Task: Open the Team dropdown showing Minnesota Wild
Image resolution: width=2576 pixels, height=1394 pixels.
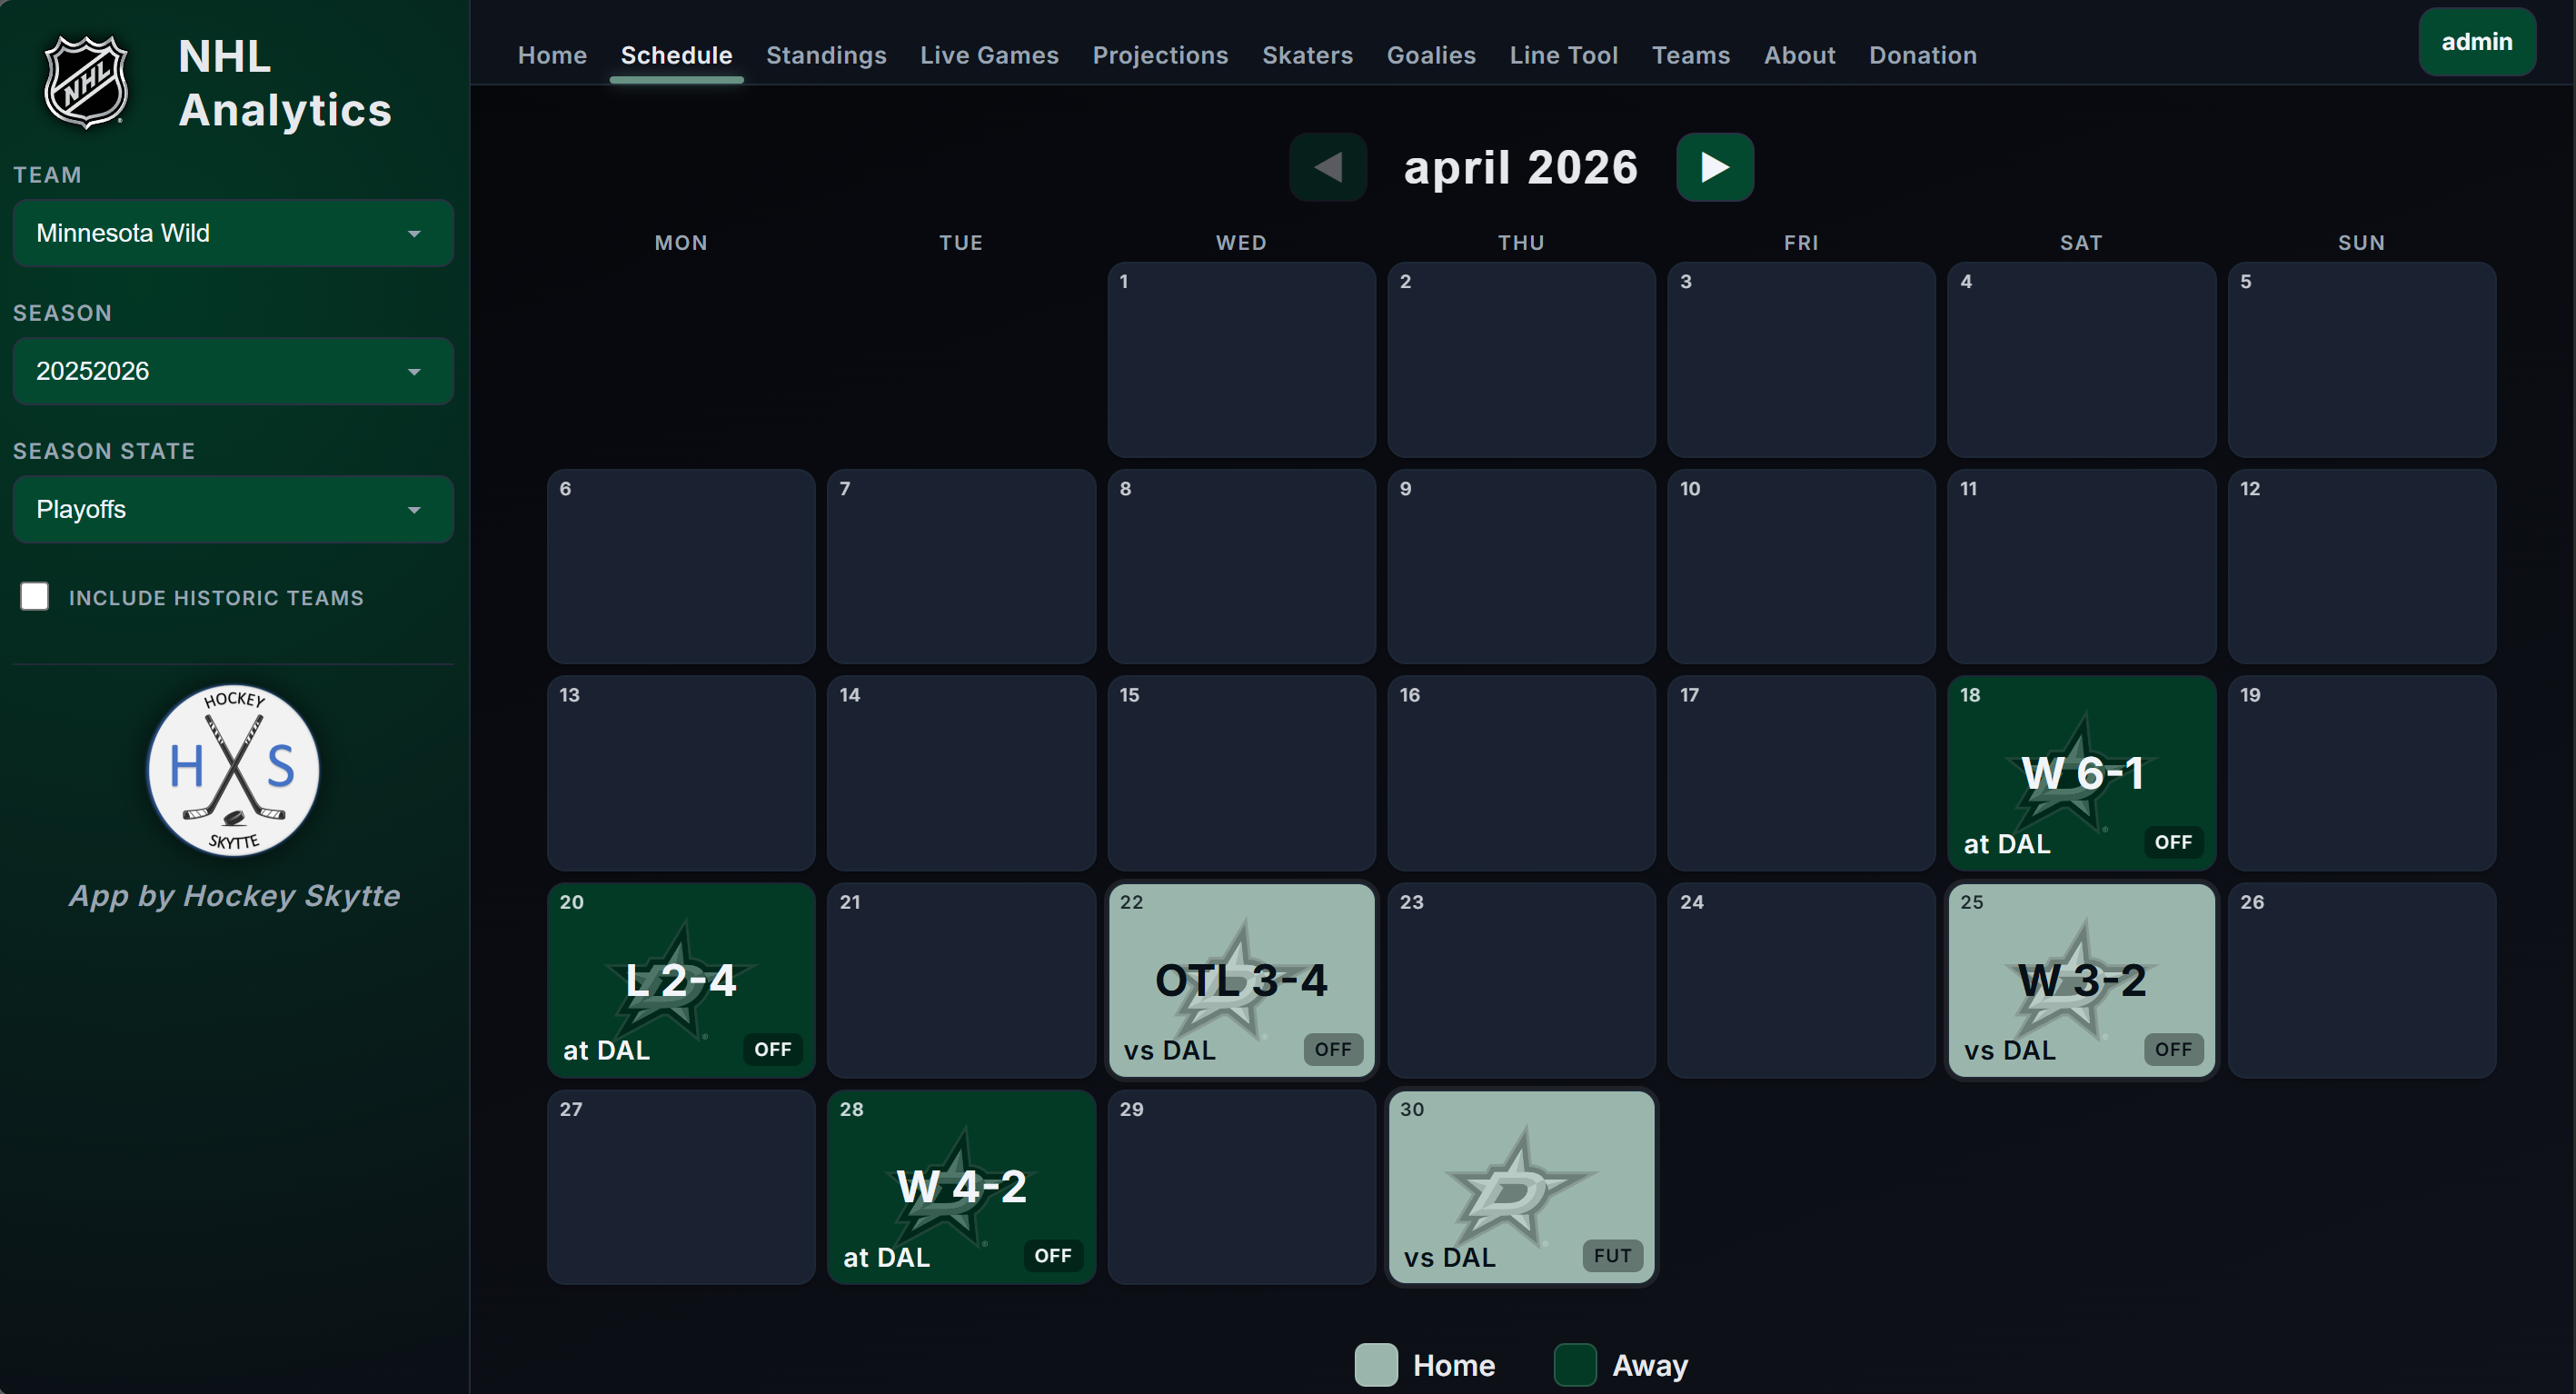Action: point(233,233)
